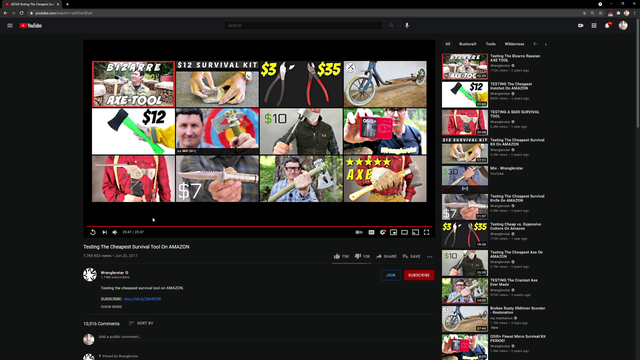Save the video to a playlist
Image resolution: width=640 pixels, height=360 pixels.
(411, 256)
